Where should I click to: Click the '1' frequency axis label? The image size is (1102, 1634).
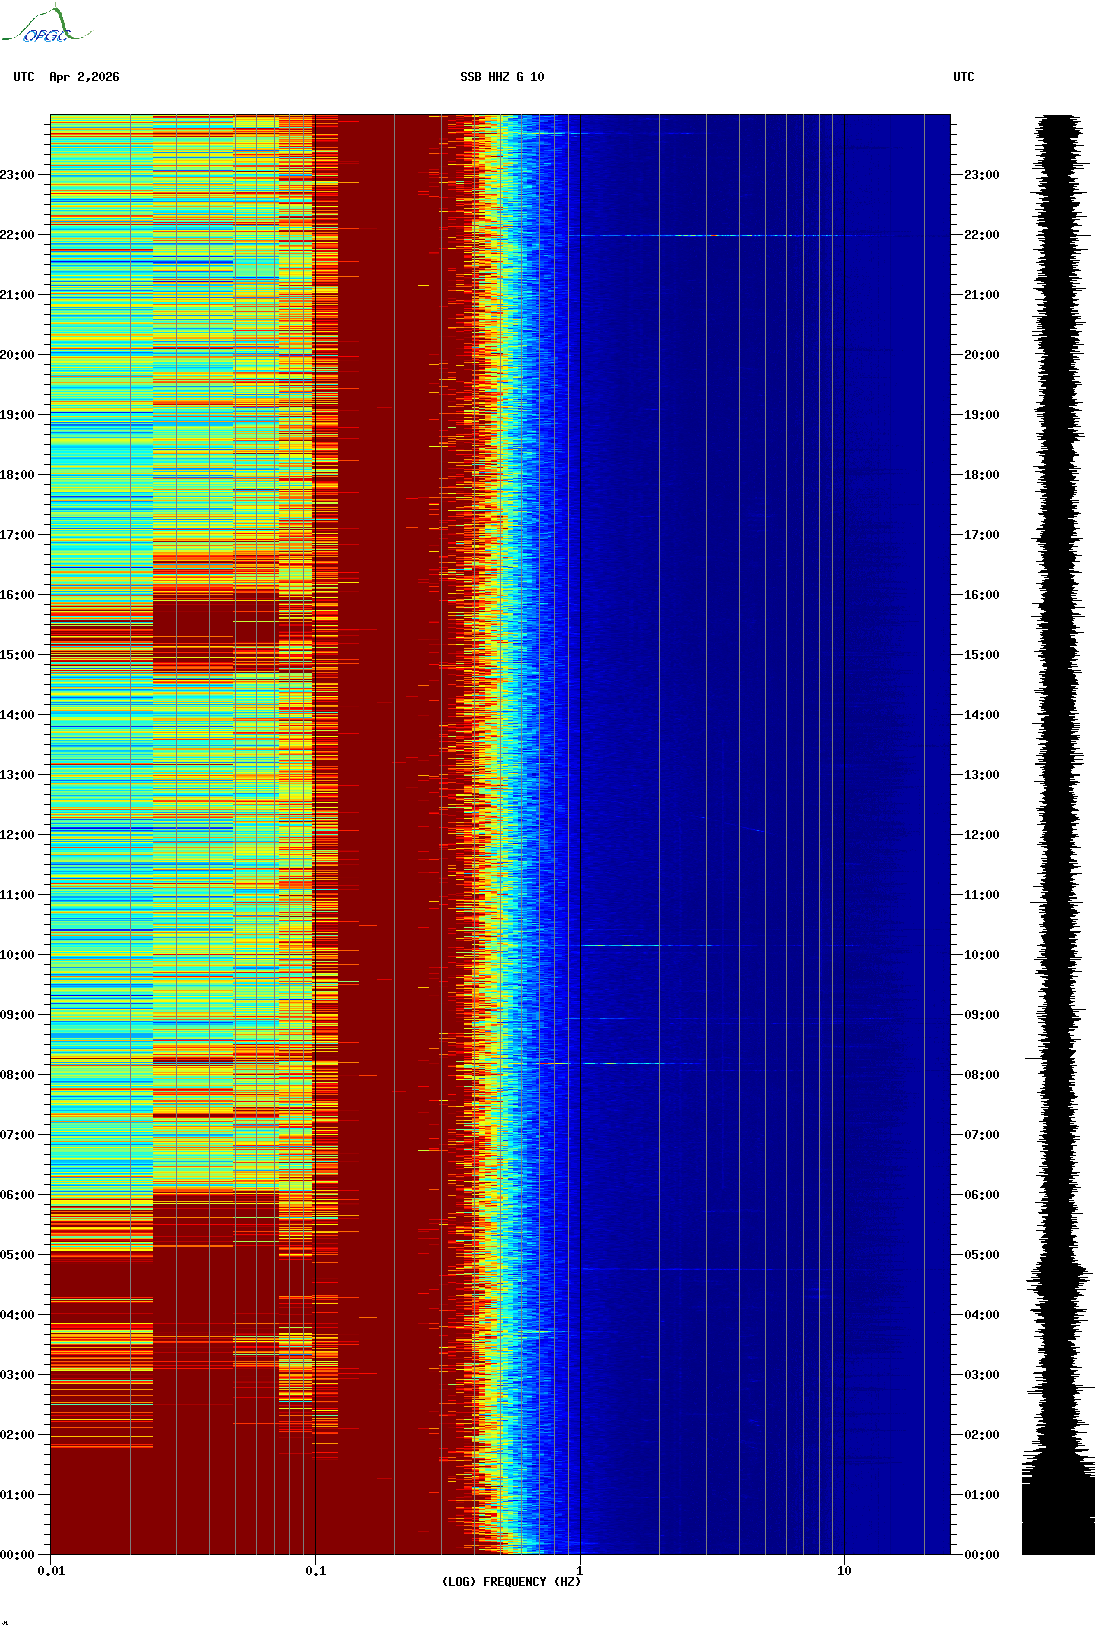[x=580, y=1571]
